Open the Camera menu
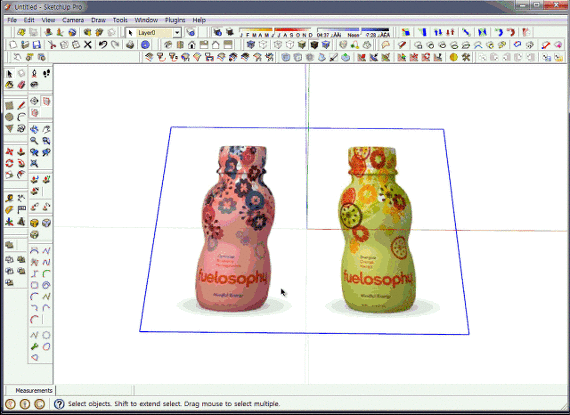Viewport: 570px width, 415px height. click(73, 20)
